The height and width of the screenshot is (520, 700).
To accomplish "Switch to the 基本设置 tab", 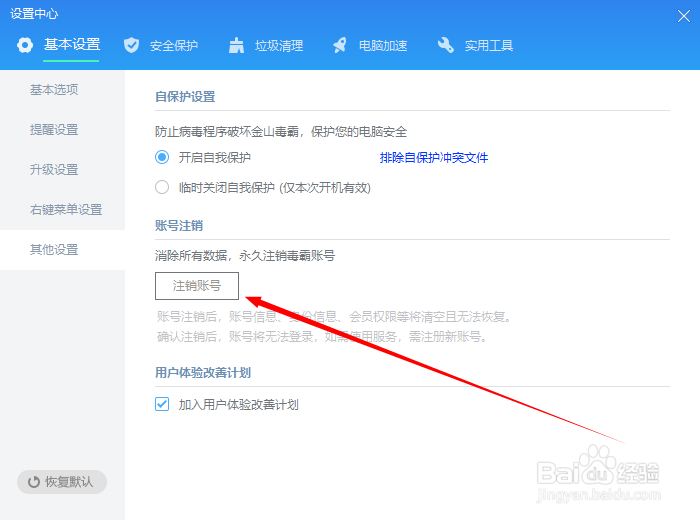I will tap(71, 45).
